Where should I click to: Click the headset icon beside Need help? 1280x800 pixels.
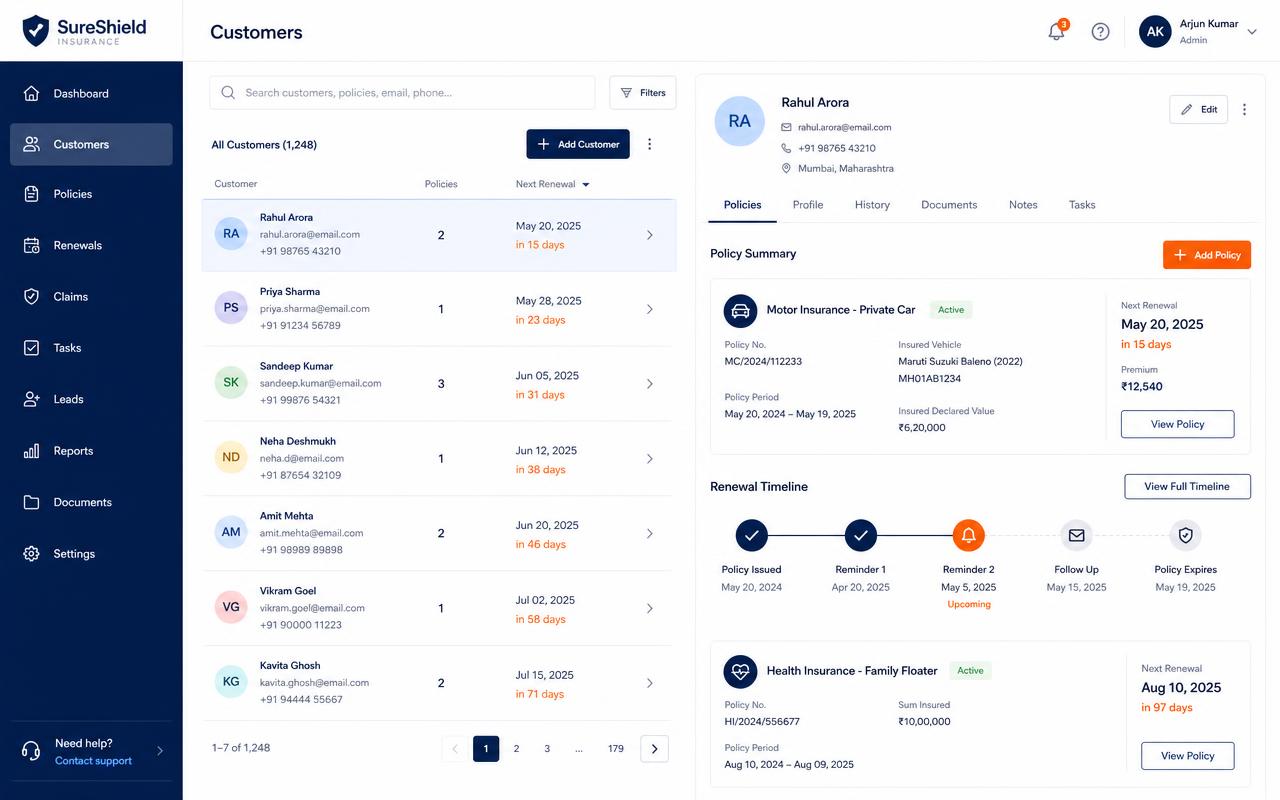[31, 751]
